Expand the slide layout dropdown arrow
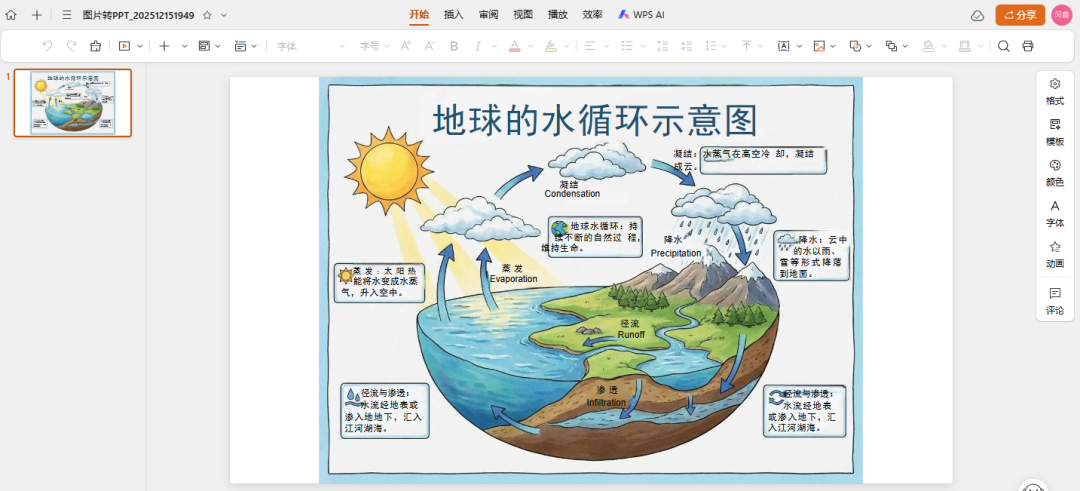This screenshot has width=1080, height=491. click(x=218, y=46)
